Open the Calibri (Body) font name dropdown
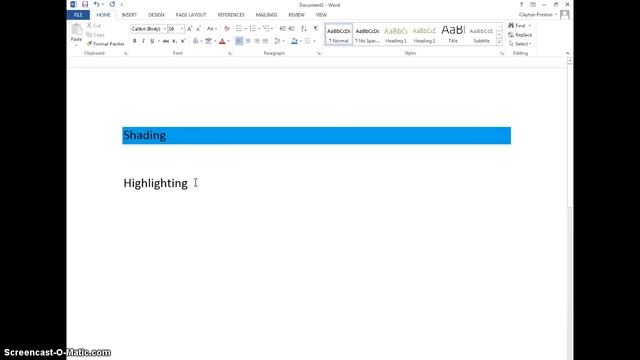This screenshot has height=360, width=640. pyautogui.click(x=165, y=29)
